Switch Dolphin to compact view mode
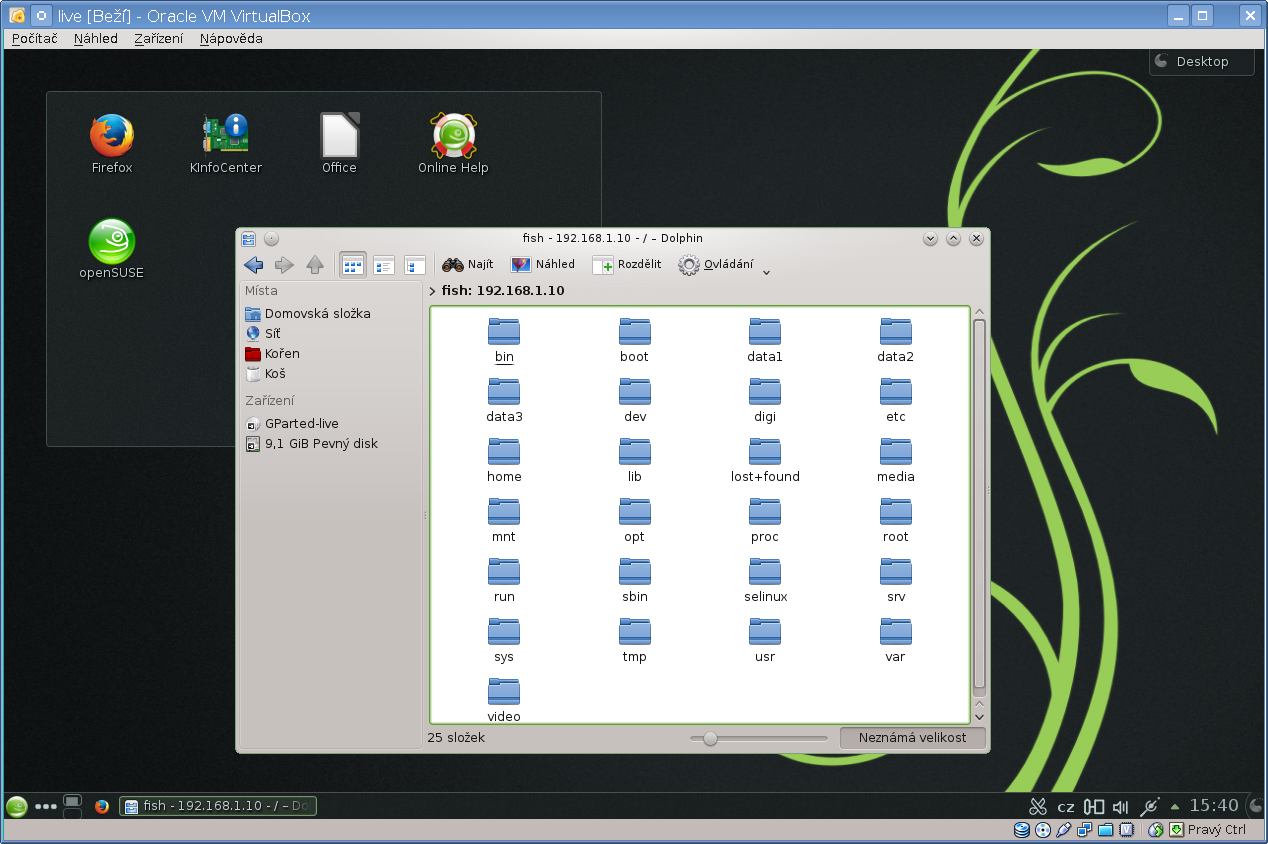 pyautogui.click(x=384, y=265)
